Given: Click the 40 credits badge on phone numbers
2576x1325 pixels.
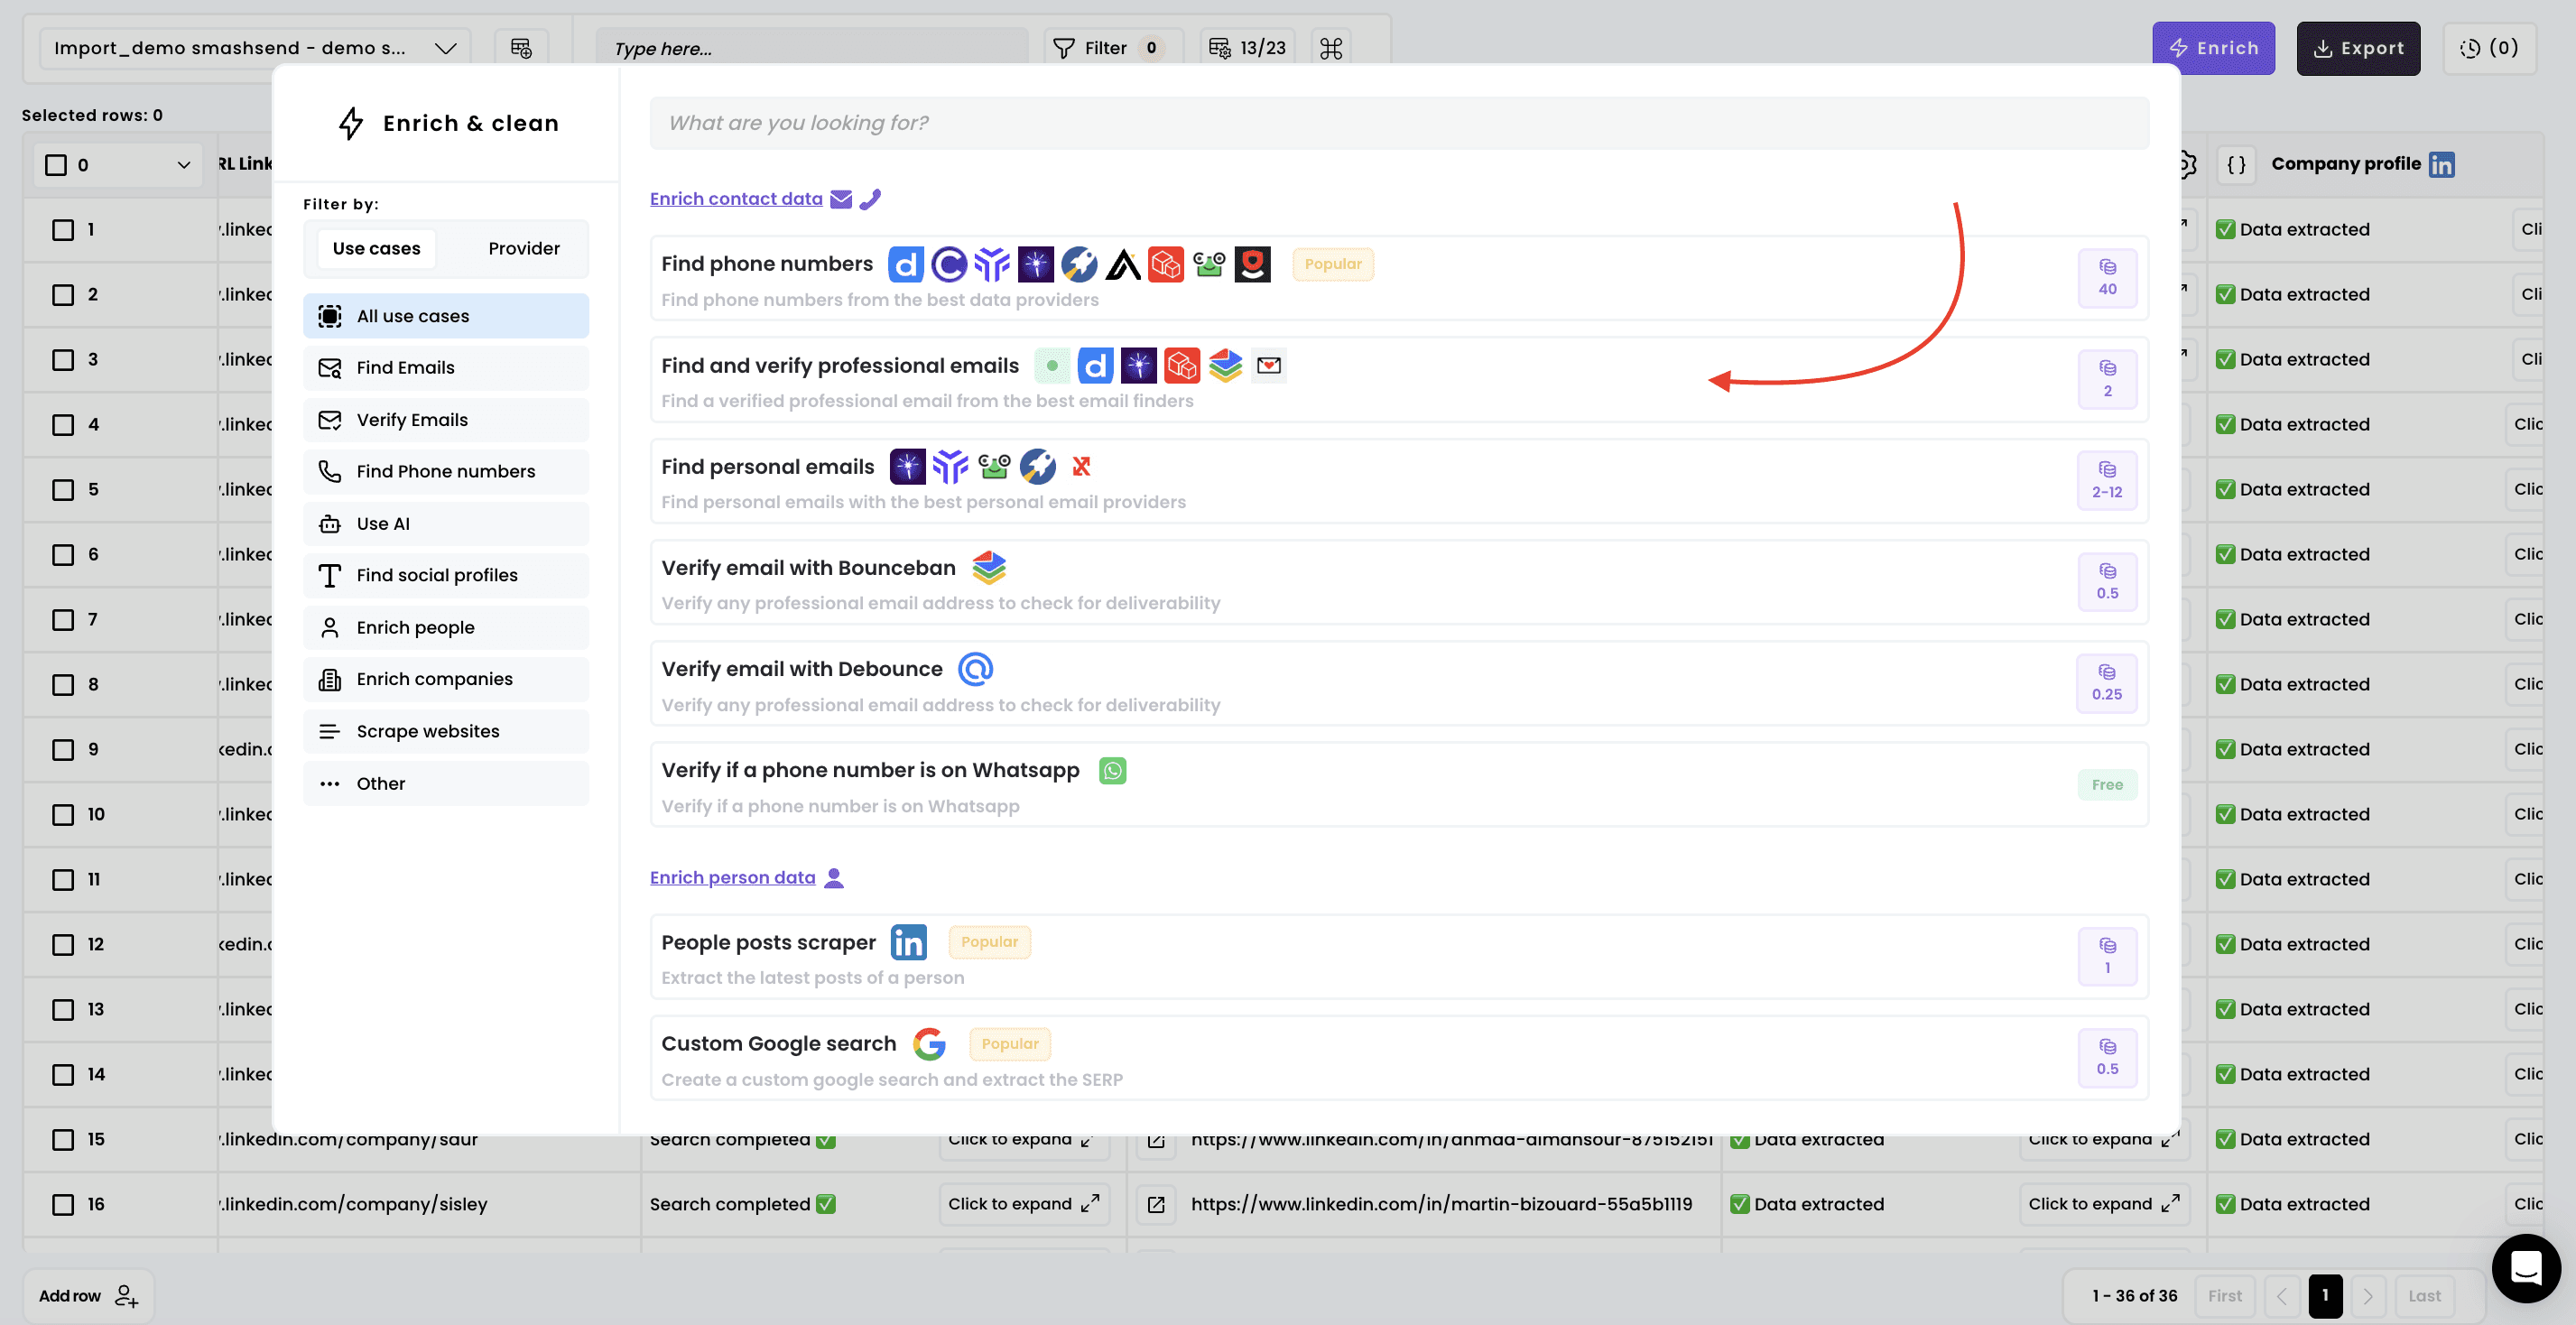Looking at the screenshot, I should coord(2106,277).
